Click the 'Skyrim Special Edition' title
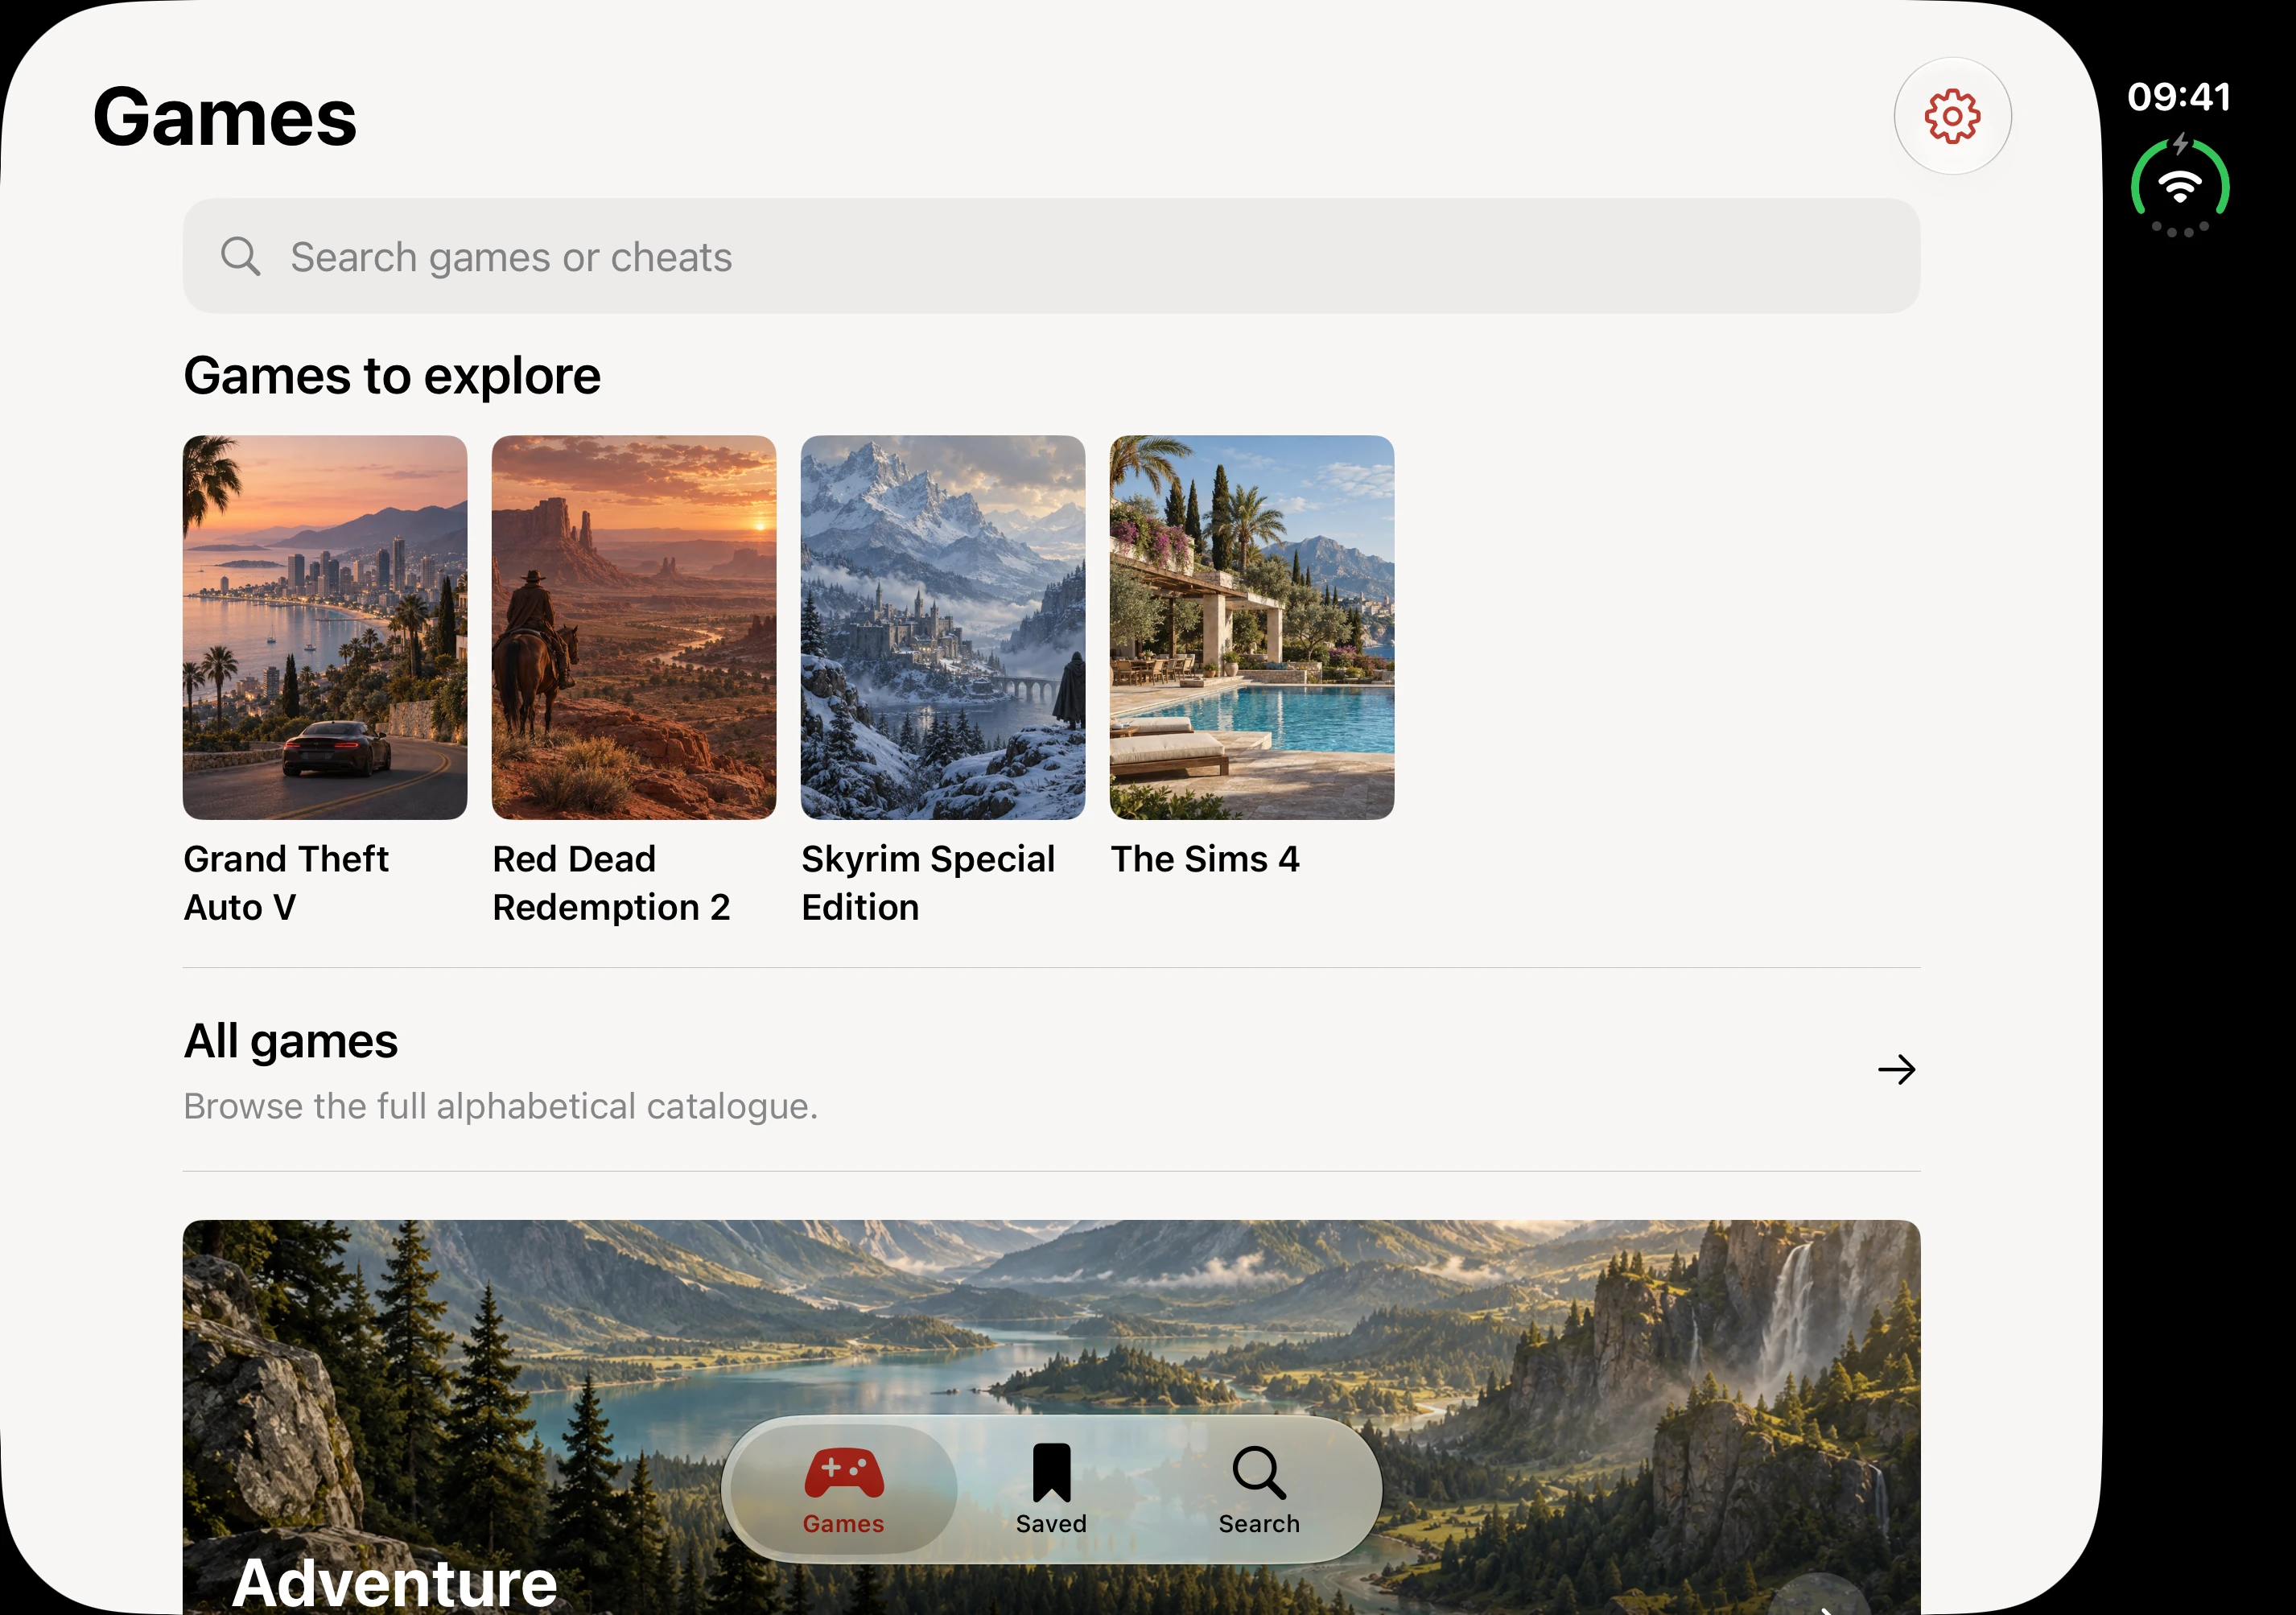Screen dimensions: 2296x1615 tap(927, 883)
